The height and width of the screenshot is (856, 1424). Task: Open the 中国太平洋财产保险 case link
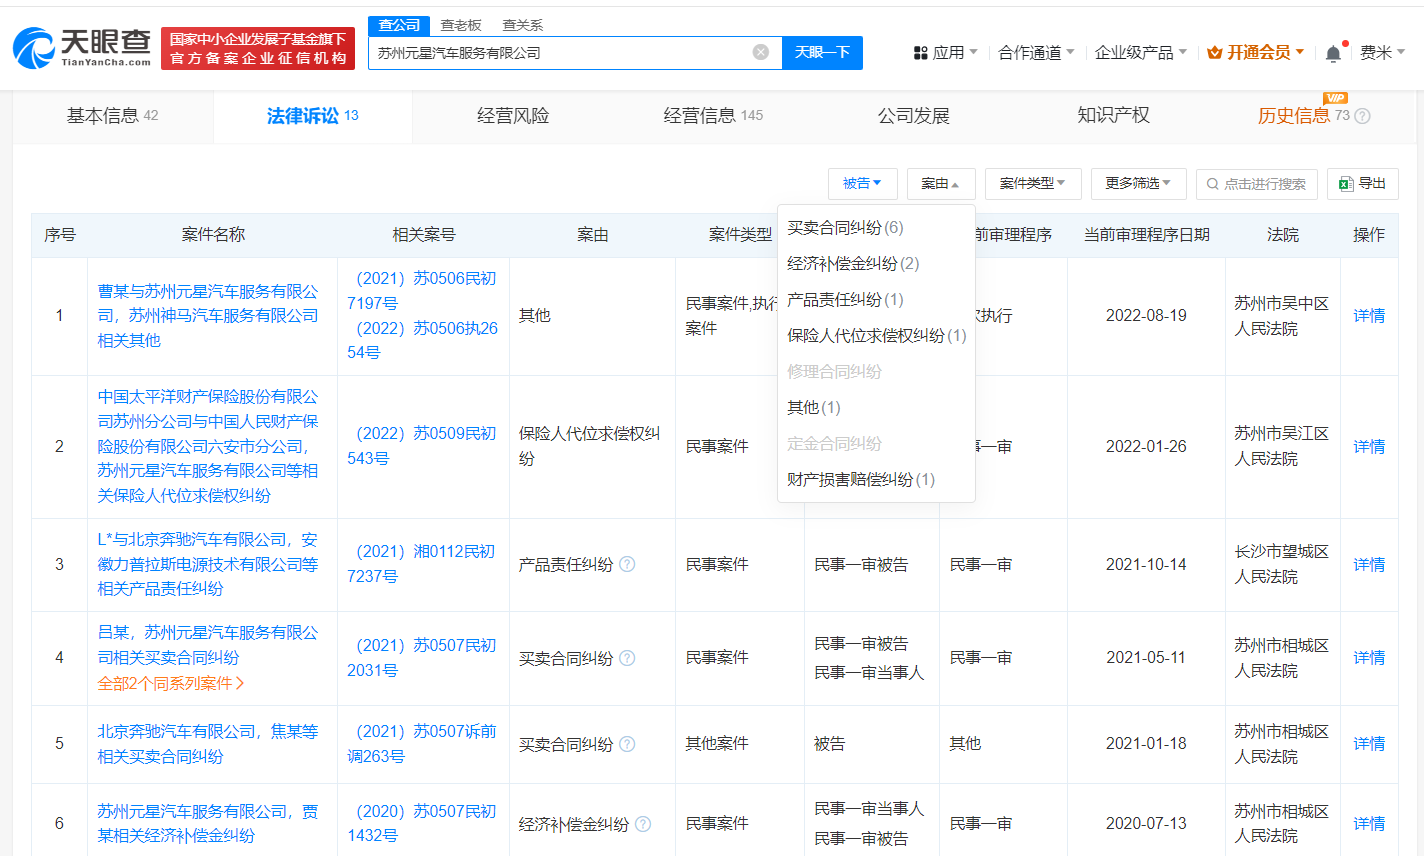[x=208, y=446]
